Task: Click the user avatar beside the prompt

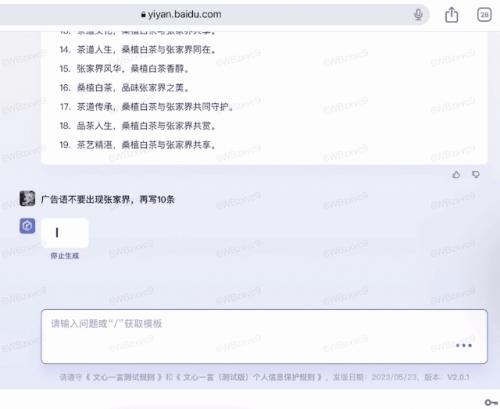Action: pos(27,199)
